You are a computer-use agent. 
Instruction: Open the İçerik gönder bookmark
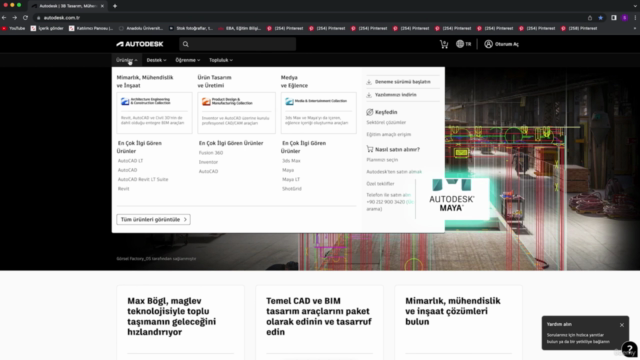pos(47,28)
